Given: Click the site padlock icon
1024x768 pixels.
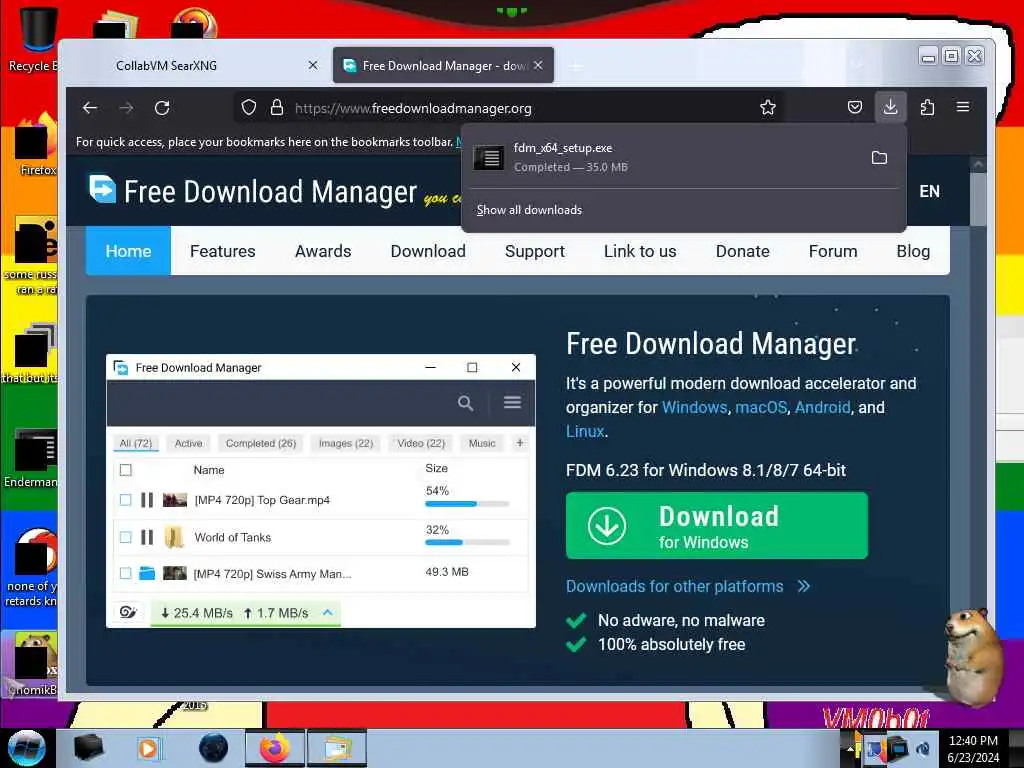Looking at the screenshot, I should [x=277, y=108].
